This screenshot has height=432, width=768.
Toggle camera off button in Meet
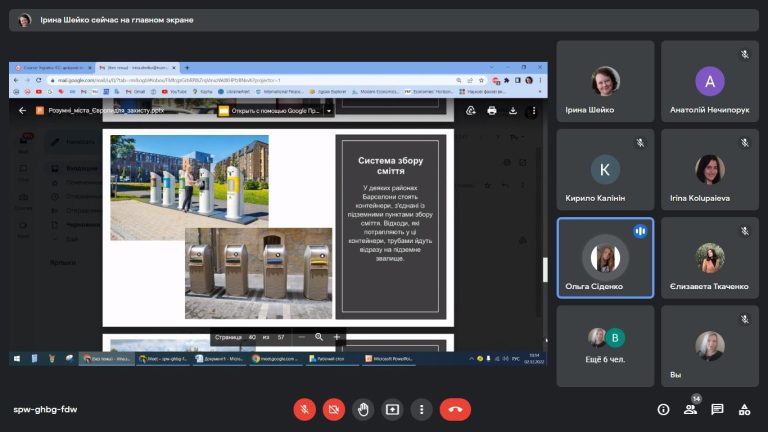pyautogui.click(x=334, y=409)
